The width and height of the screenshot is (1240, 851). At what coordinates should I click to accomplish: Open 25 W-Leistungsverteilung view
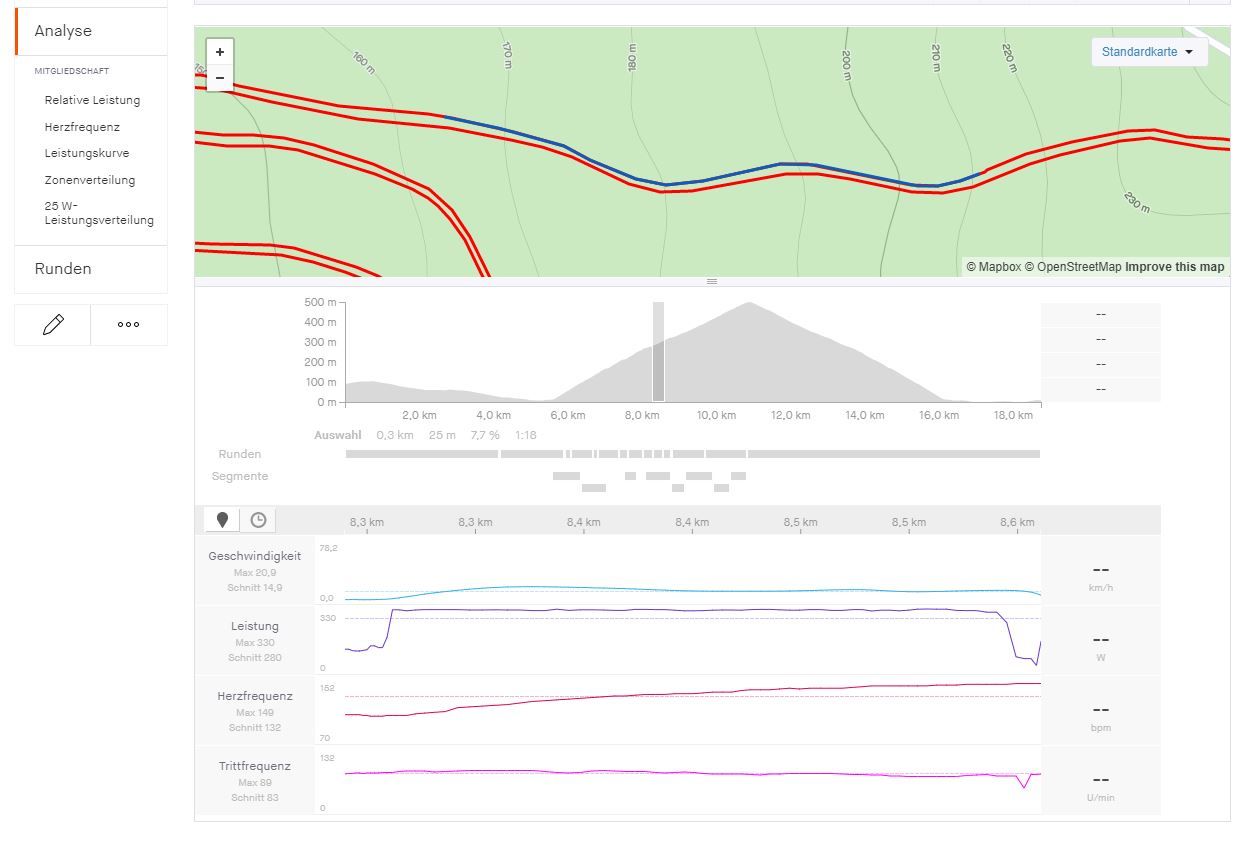(99, 213)
